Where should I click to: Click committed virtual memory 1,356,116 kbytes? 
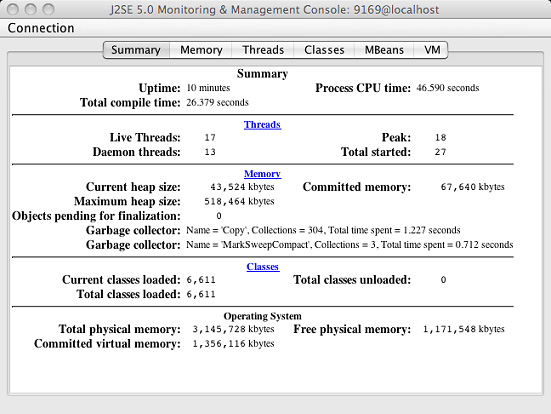(233, 344)
